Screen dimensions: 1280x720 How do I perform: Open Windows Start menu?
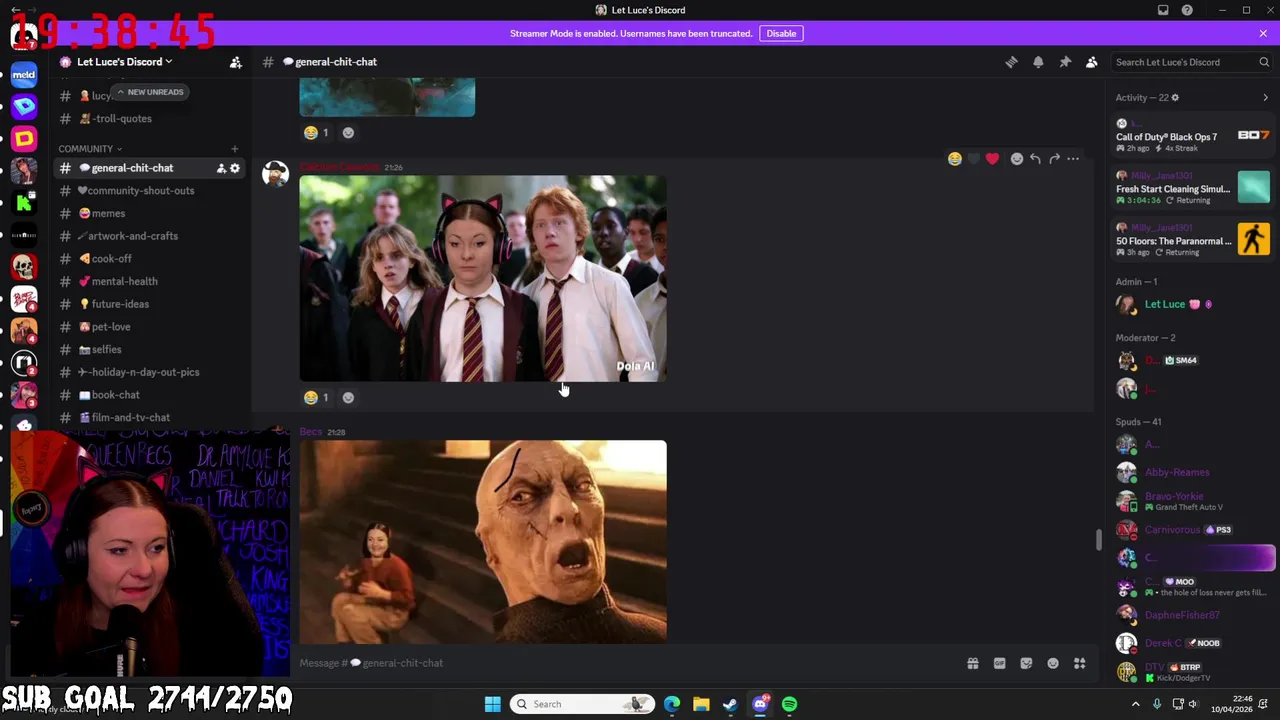pos(492,704)
